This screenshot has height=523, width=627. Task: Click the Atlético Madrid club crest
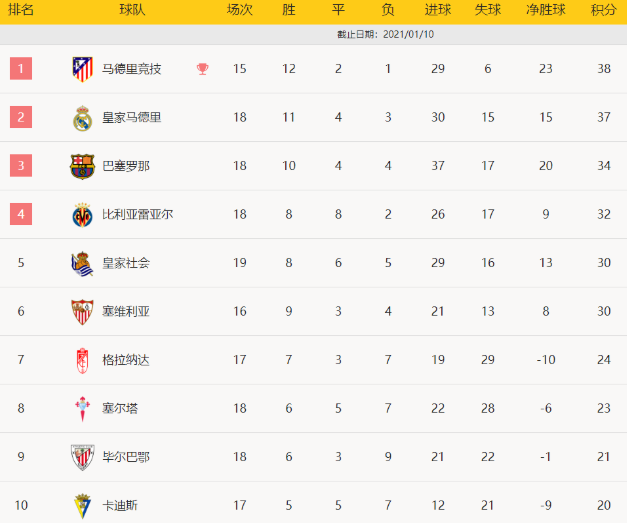[x=82, y=69]
